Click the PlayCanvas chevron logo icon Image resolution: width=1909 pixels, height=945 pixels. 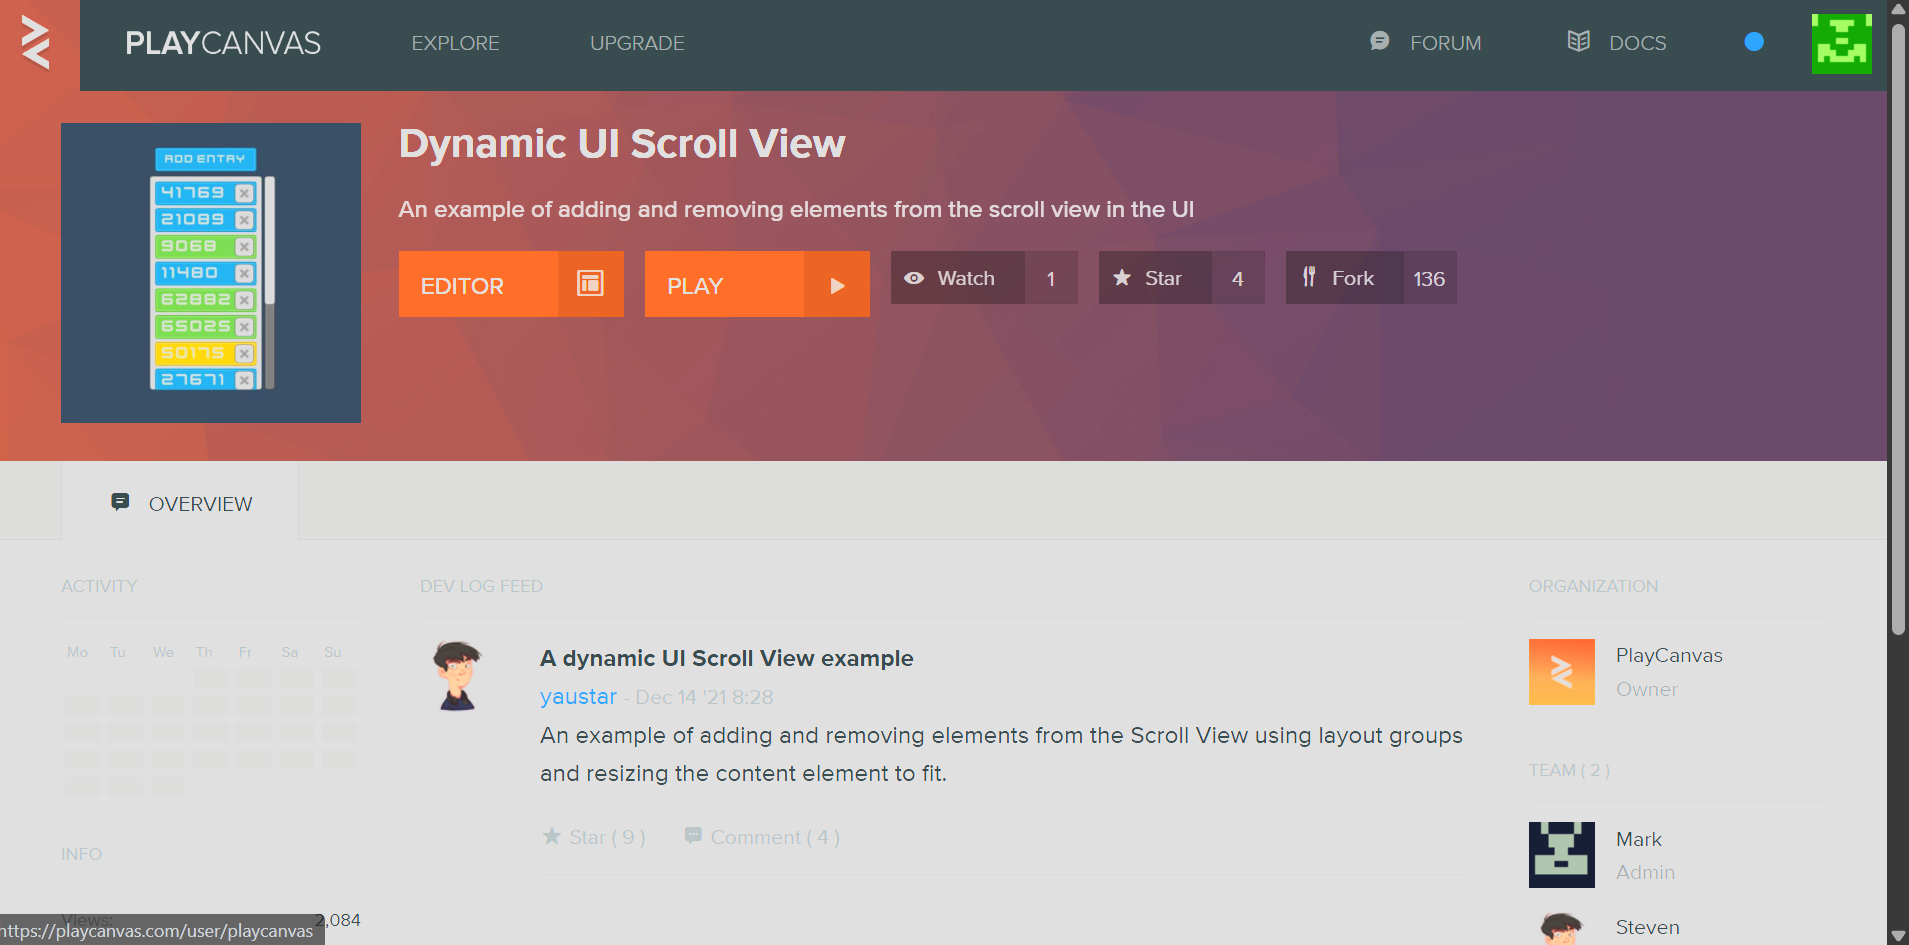(36, 43)
